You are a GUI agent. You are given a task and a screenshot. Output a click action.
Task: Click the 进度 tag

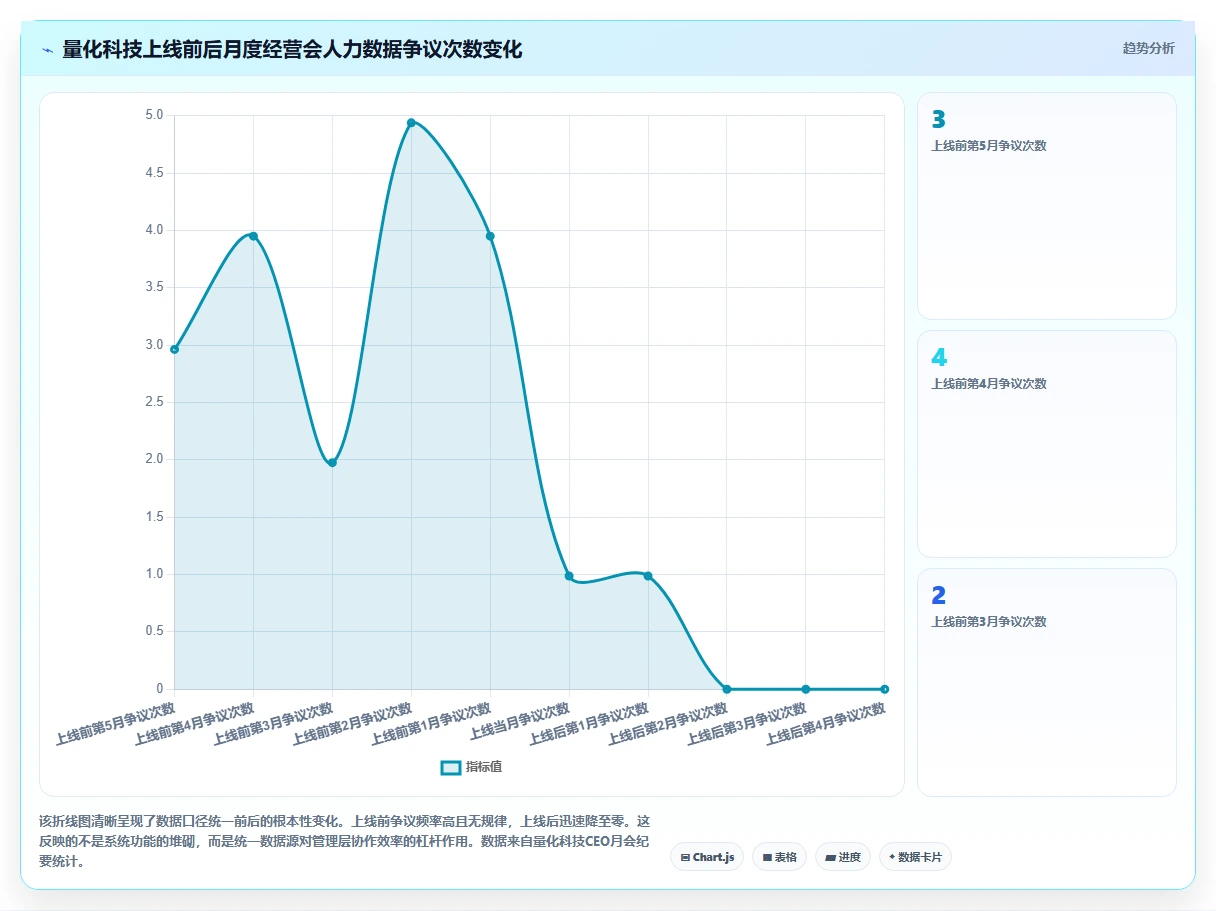[x=843, y=857]
